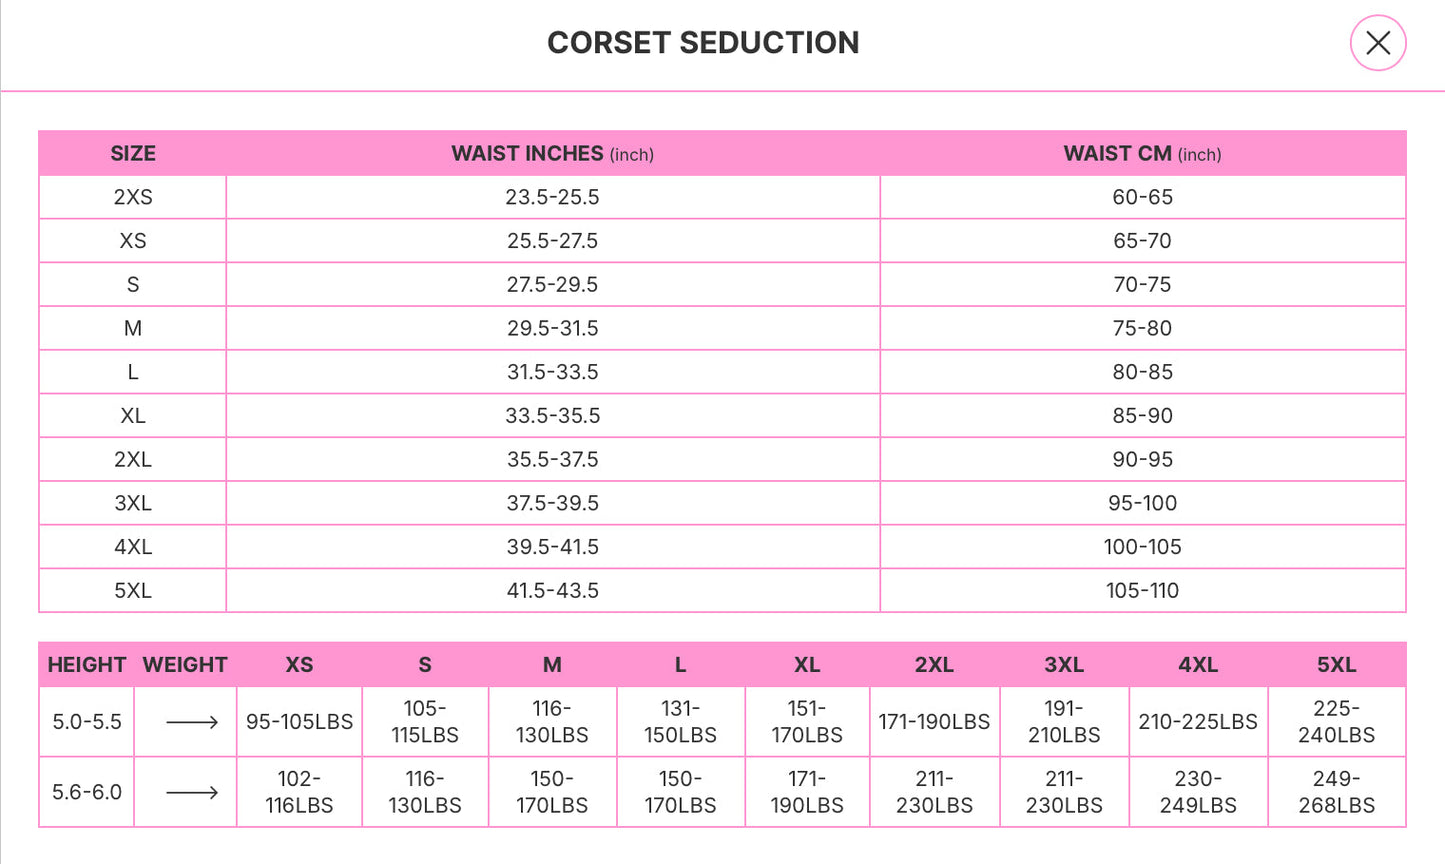
Task: Click the HEIGHT column header
Action: pyautogui.click(x=86, y=664)
